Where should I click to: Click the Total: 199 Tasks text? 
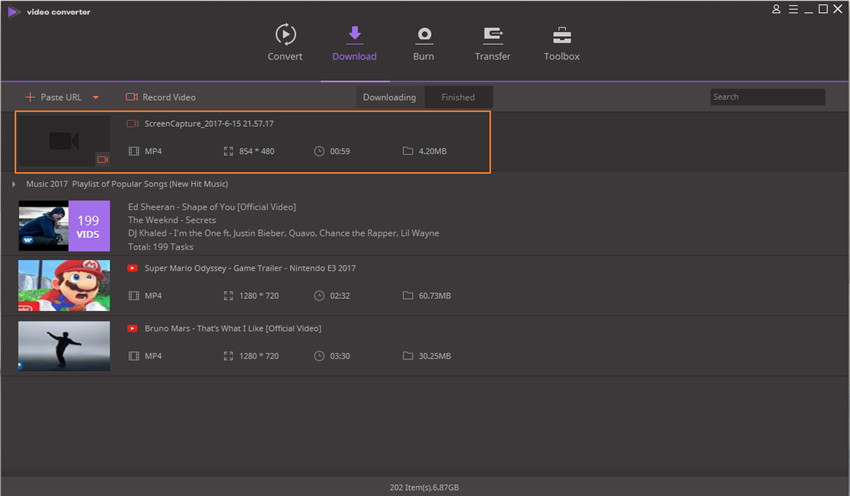(x=160, y=247)
